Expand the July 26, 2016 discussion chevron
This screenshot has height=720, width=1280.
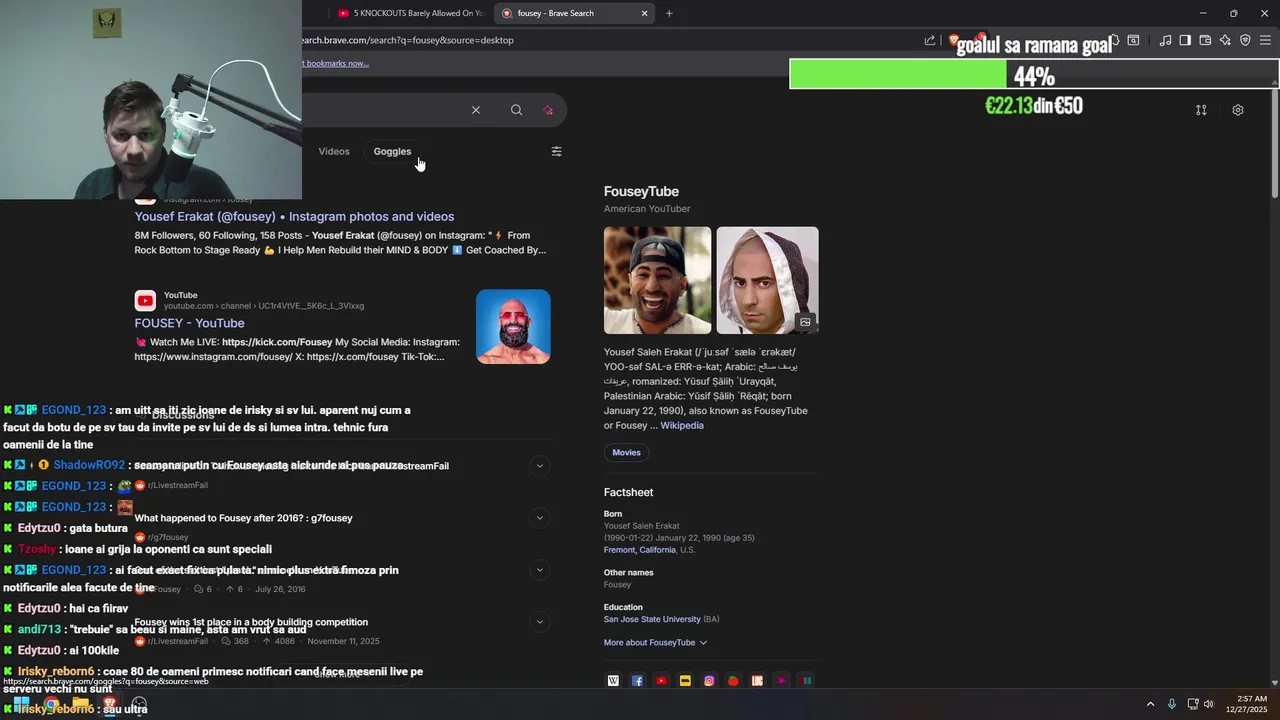(x=540, y=570)
